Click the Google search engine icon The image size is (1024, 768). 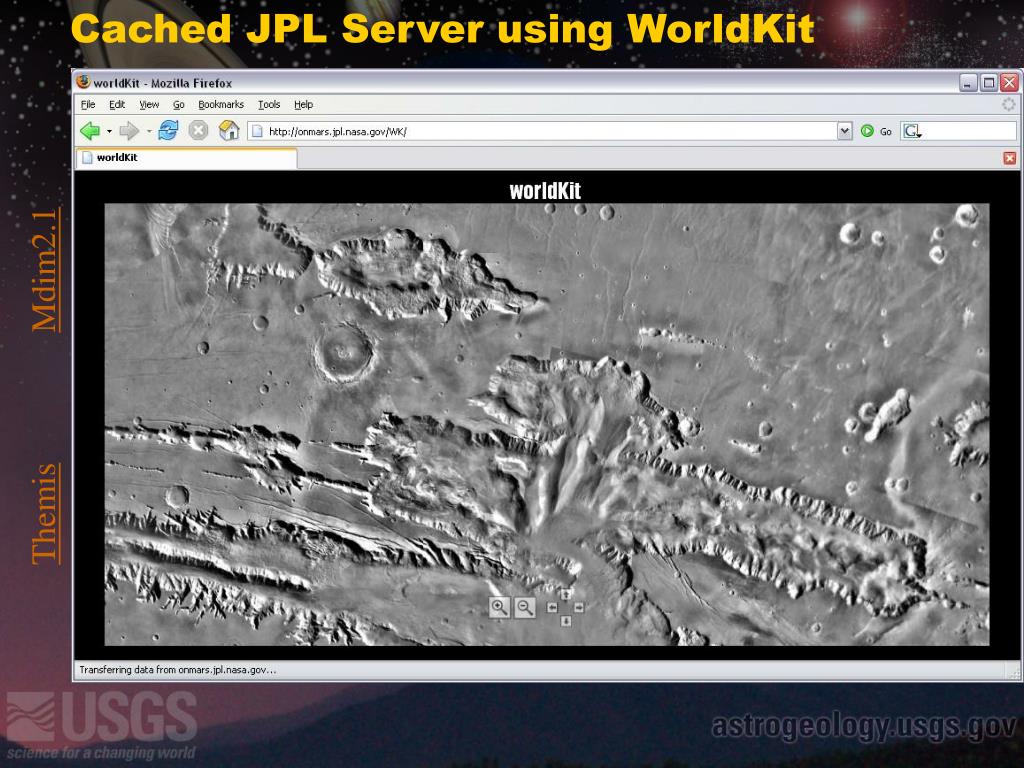[912, 131]
